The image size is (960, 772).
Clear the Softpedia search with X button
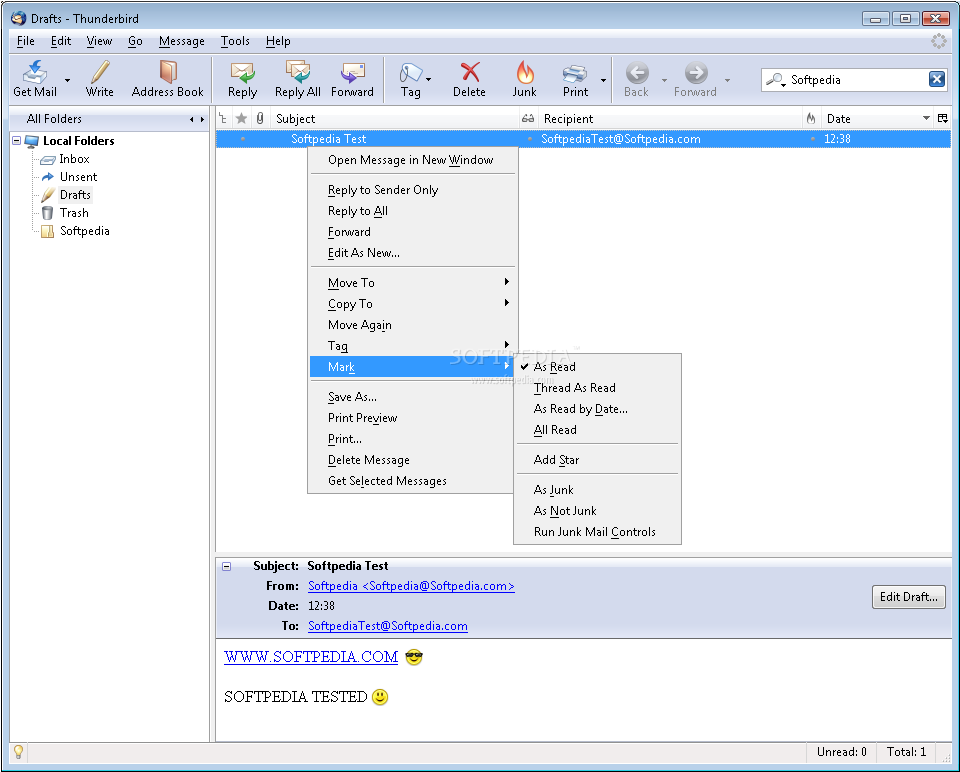click(937, 79)
